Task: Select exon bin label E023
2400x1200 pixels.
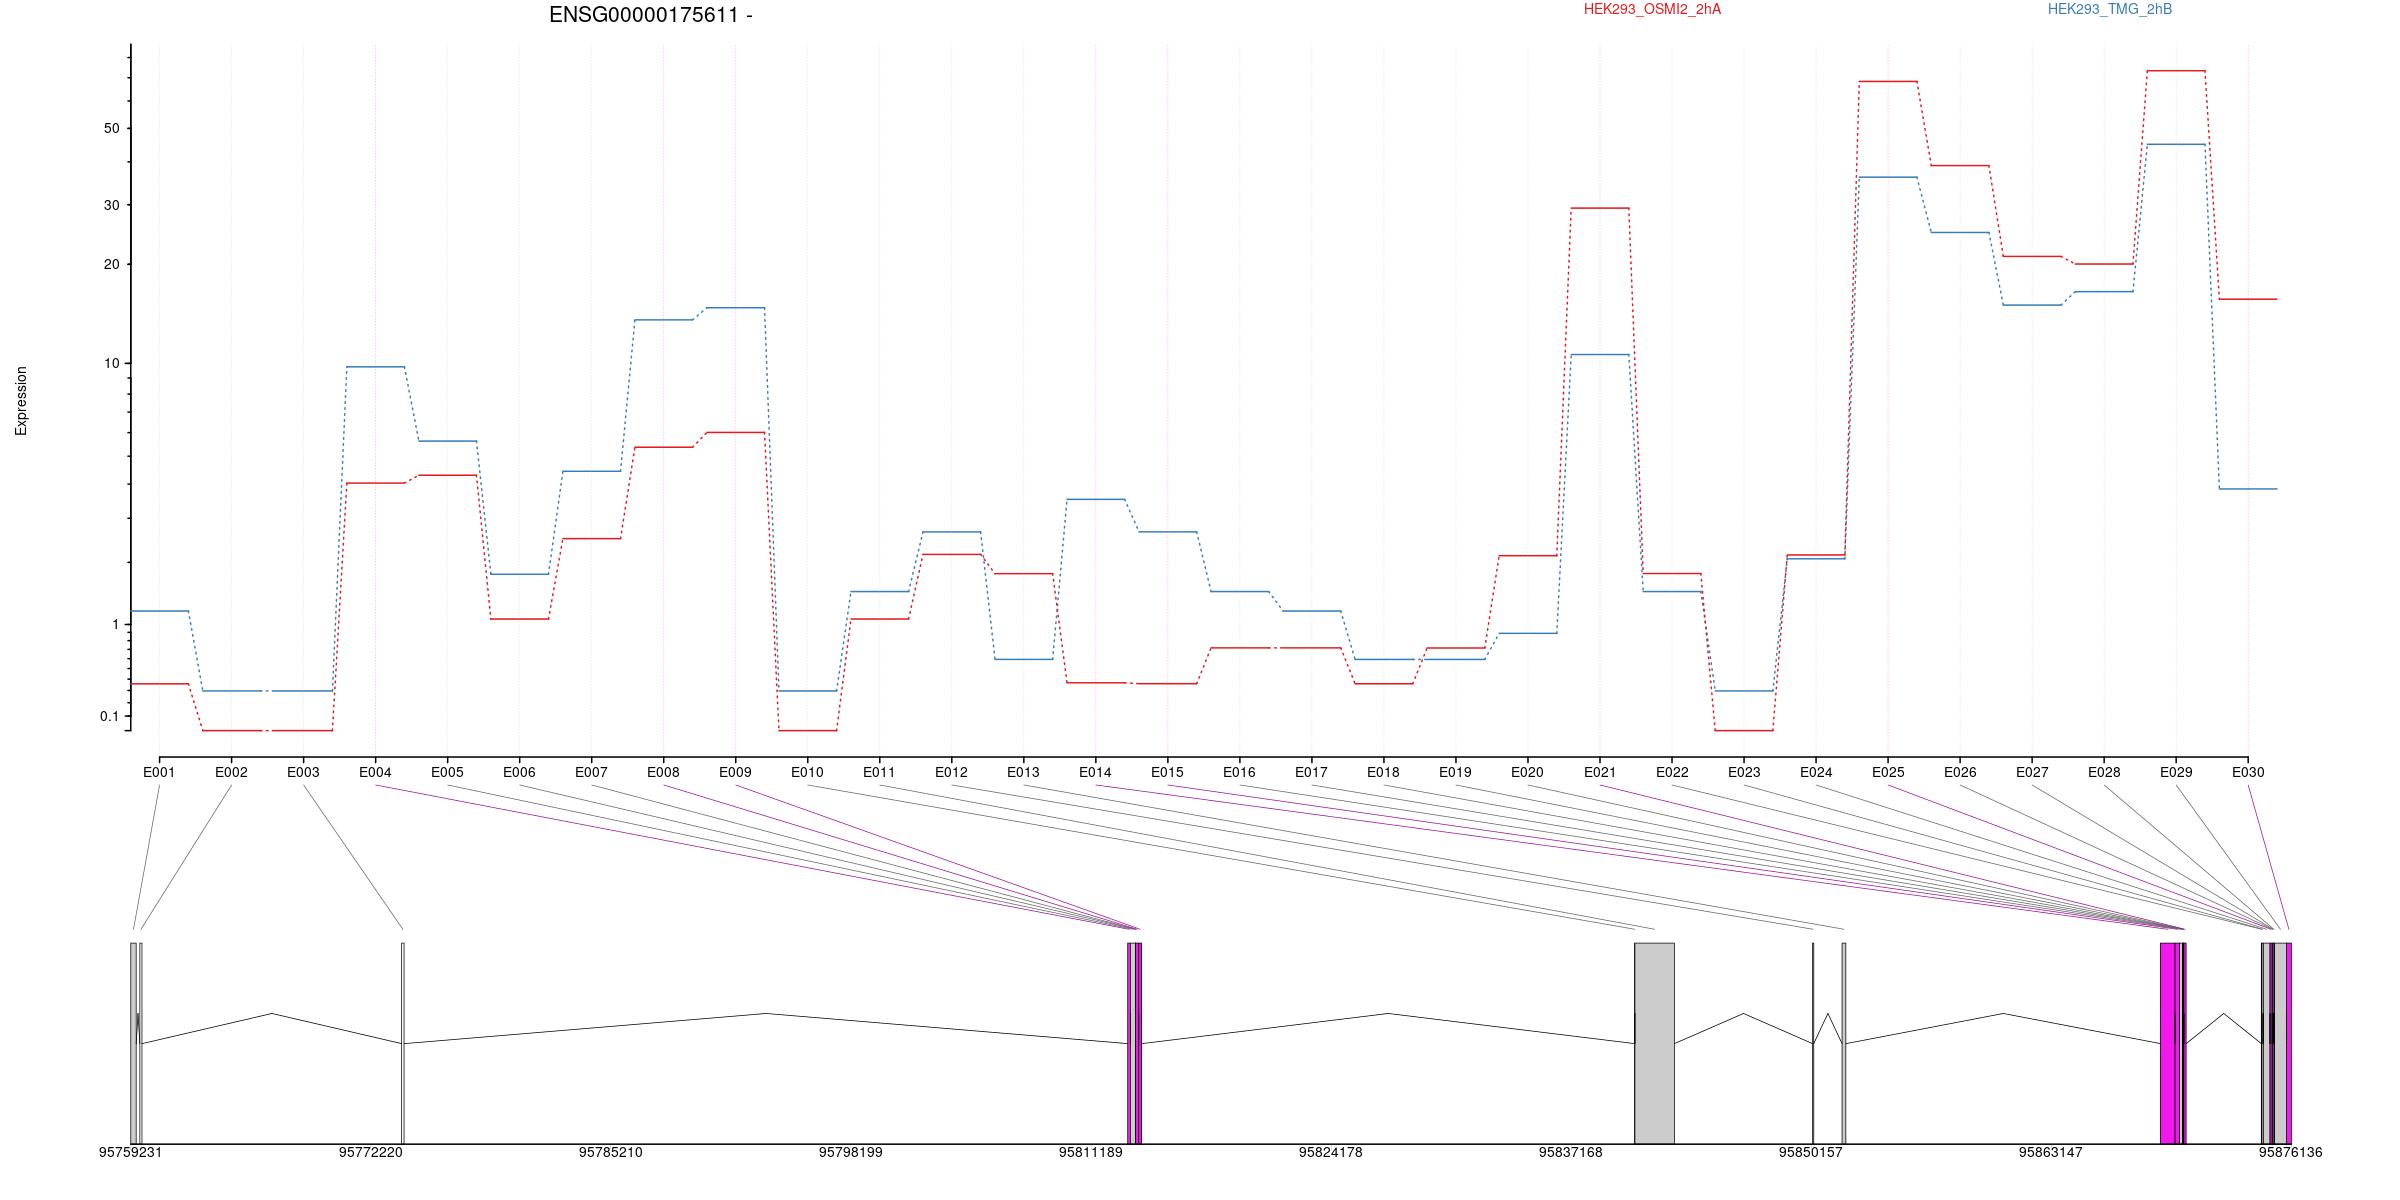Action: pyautogui.click(x=1744, y=772)
